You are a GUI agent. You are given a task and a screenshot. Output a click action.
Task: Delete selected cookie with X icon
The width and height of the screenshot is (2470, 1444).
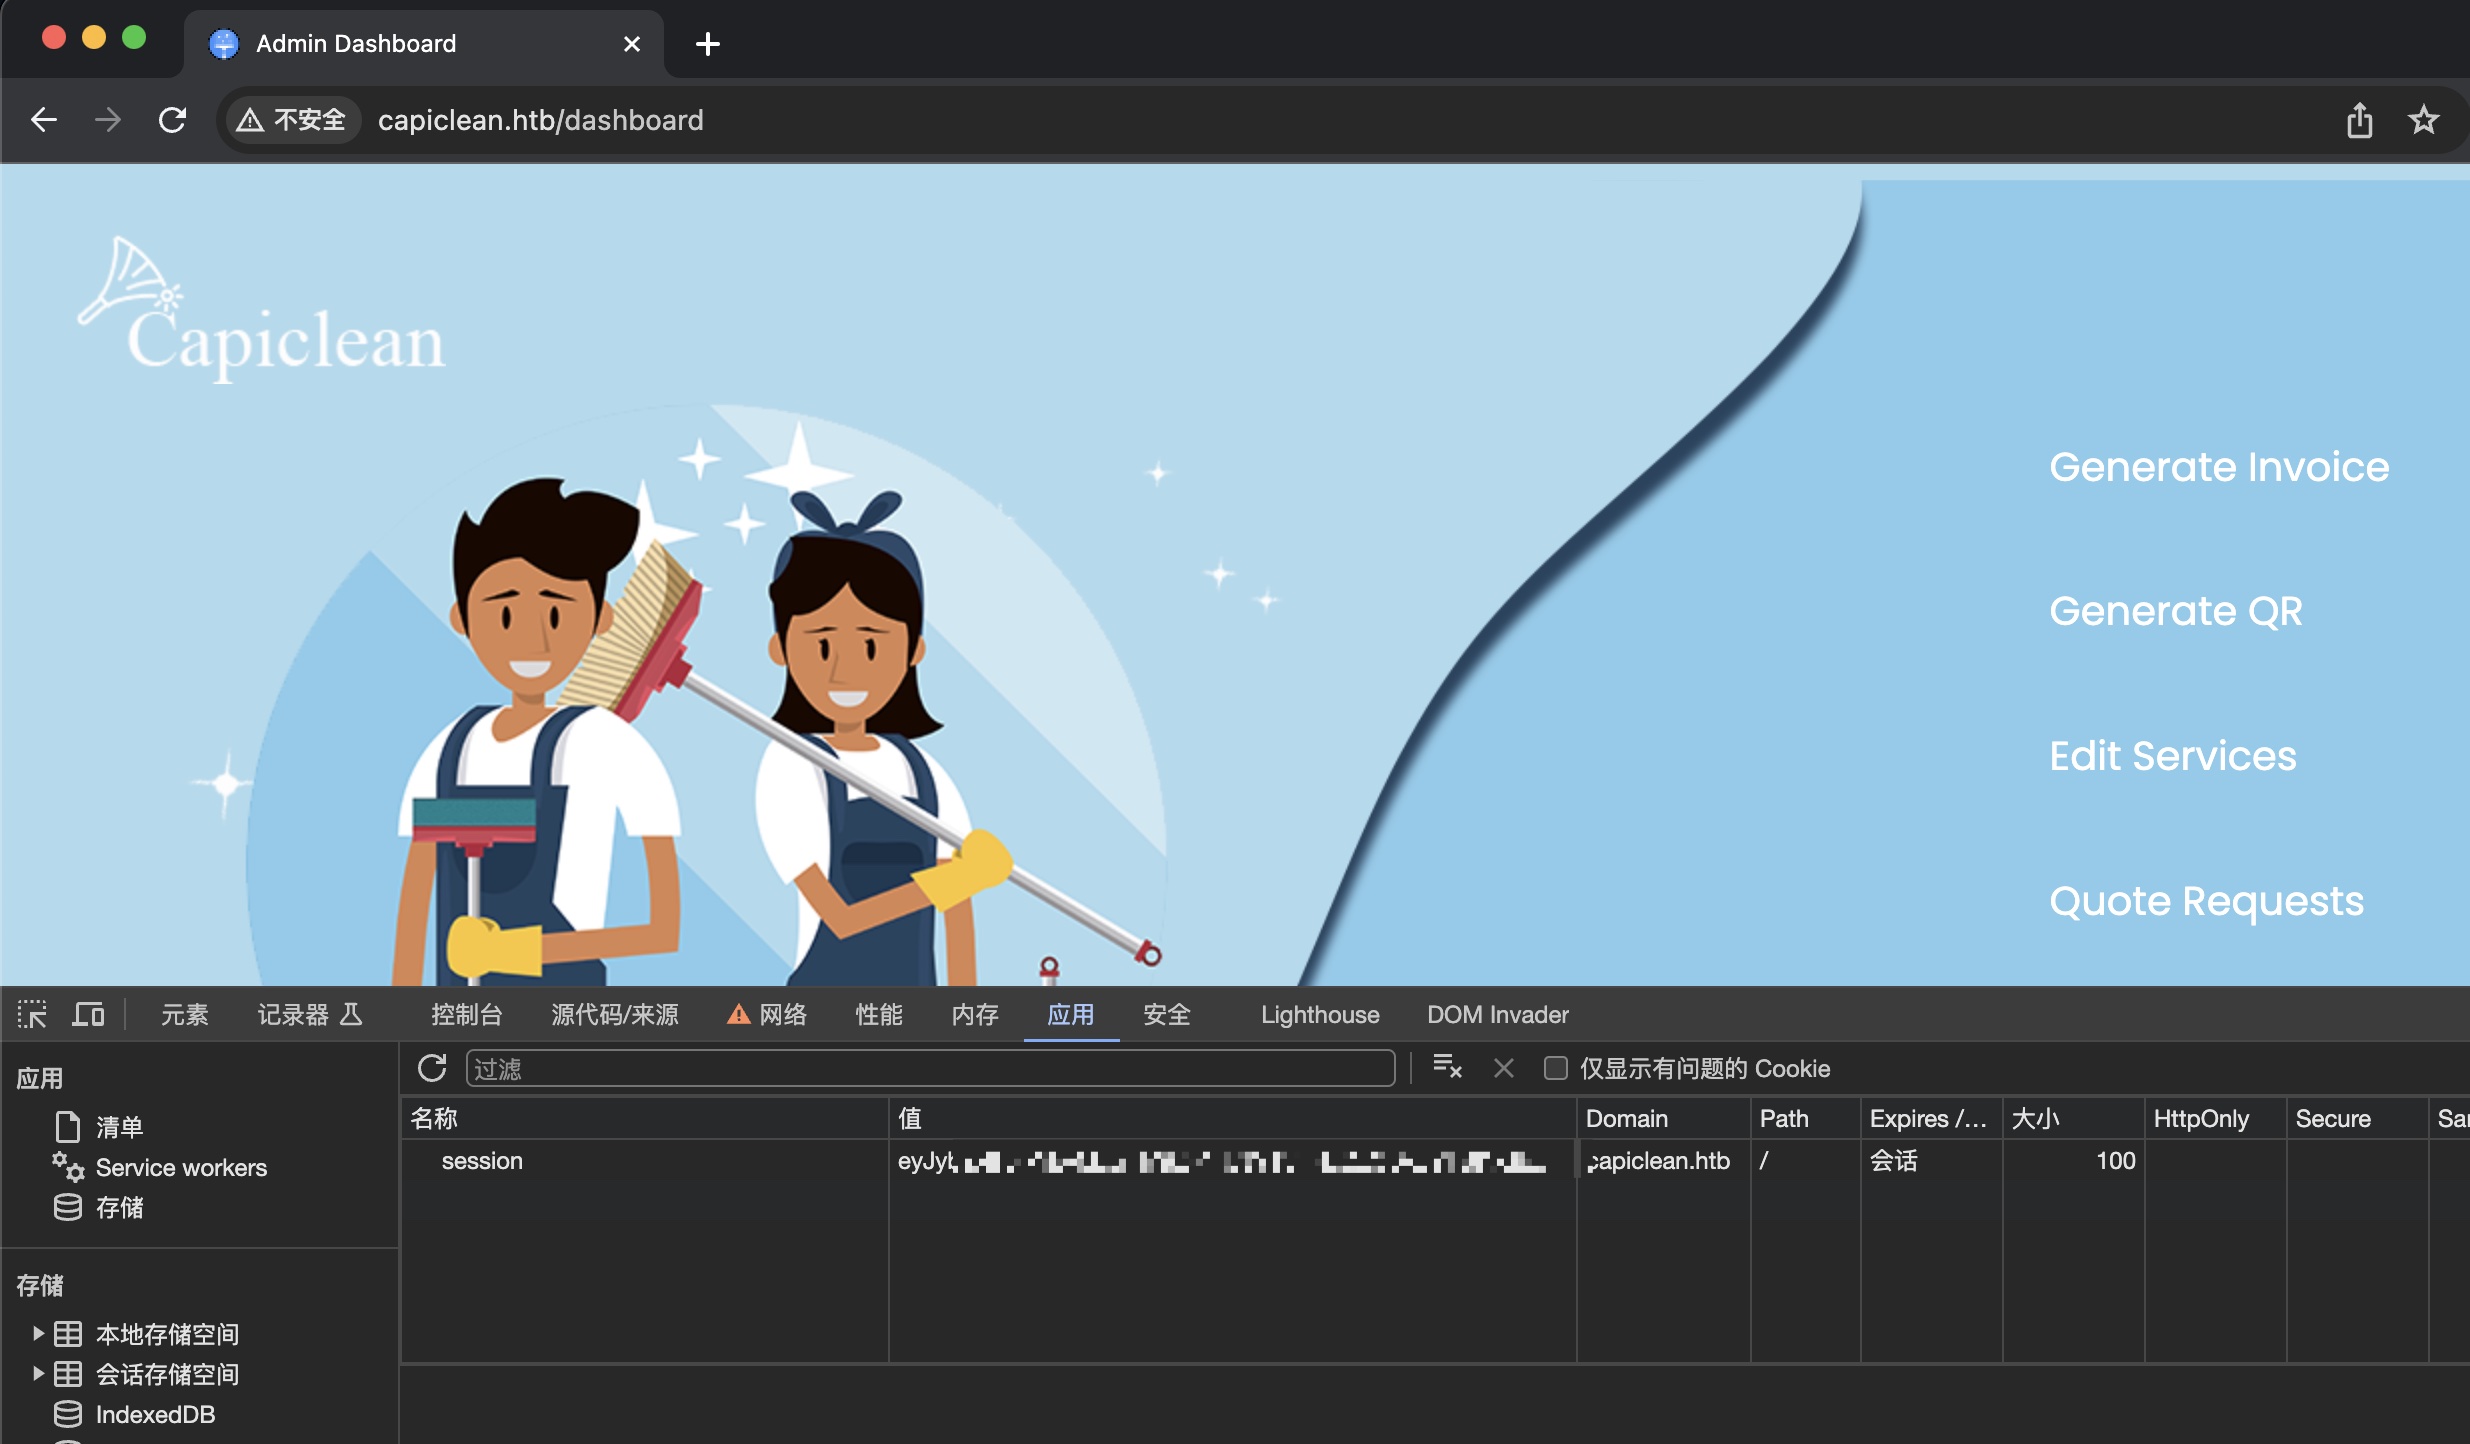[1503, 1068]
